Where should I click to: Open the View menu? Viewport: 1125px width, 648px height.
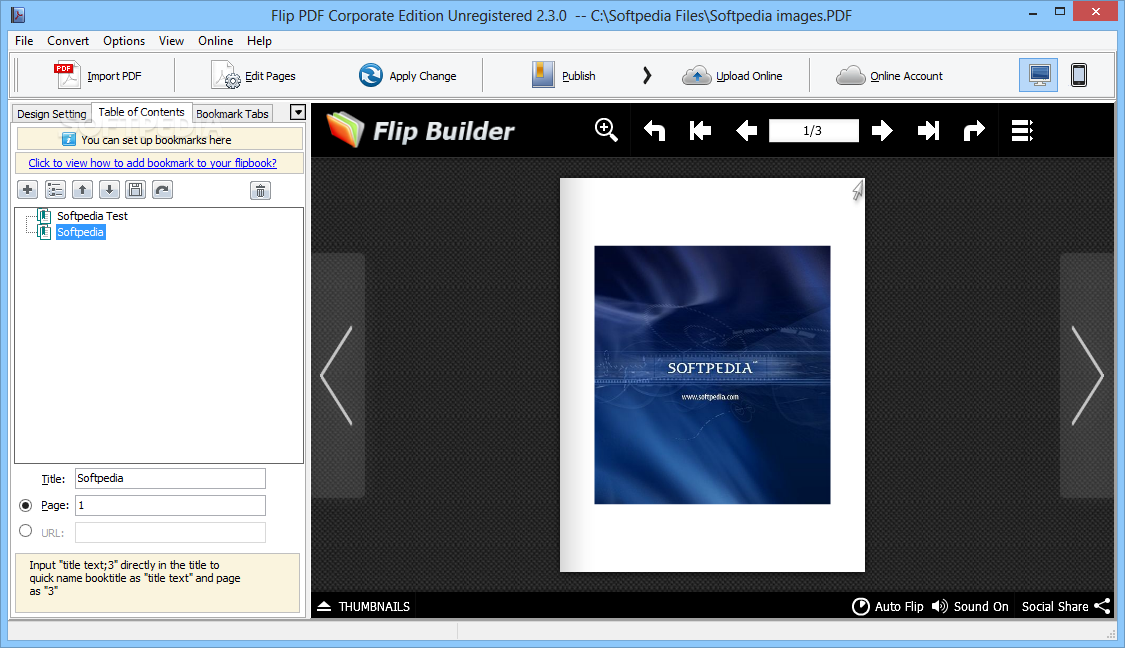[171, 41]
